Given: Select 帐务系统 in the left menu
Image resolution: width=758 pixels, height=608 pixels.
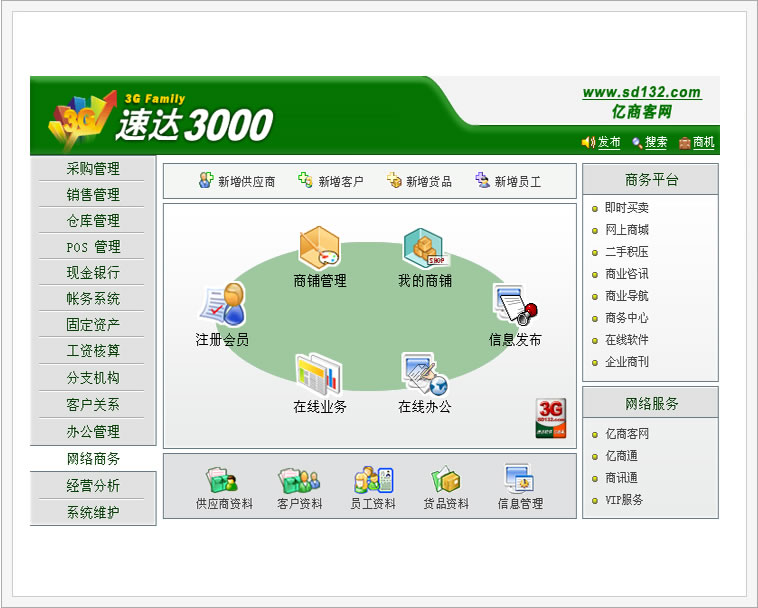Looking at the screenshot, I should [93, 299].
